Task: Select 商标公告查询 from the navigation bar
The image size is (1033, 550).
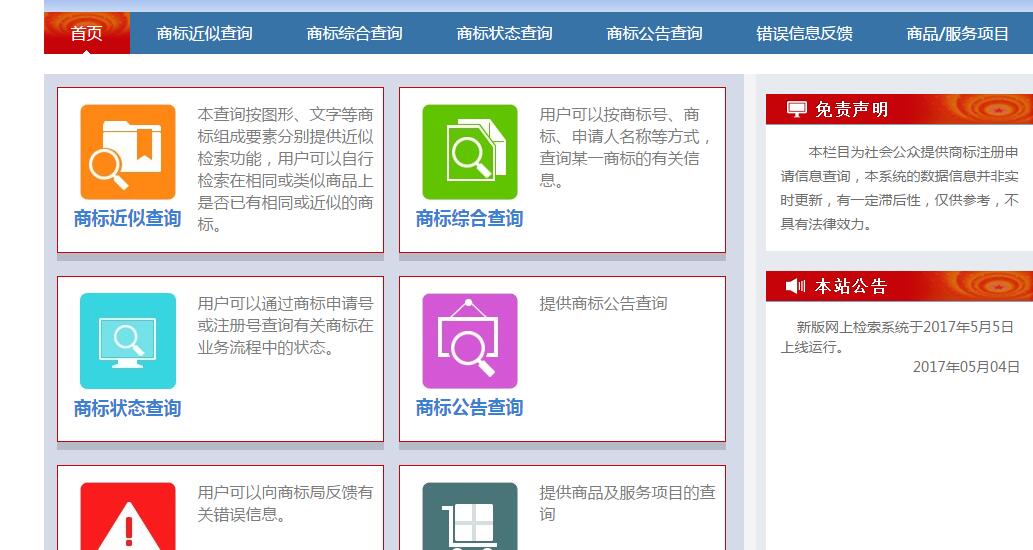Action: (x=654, y=33)
